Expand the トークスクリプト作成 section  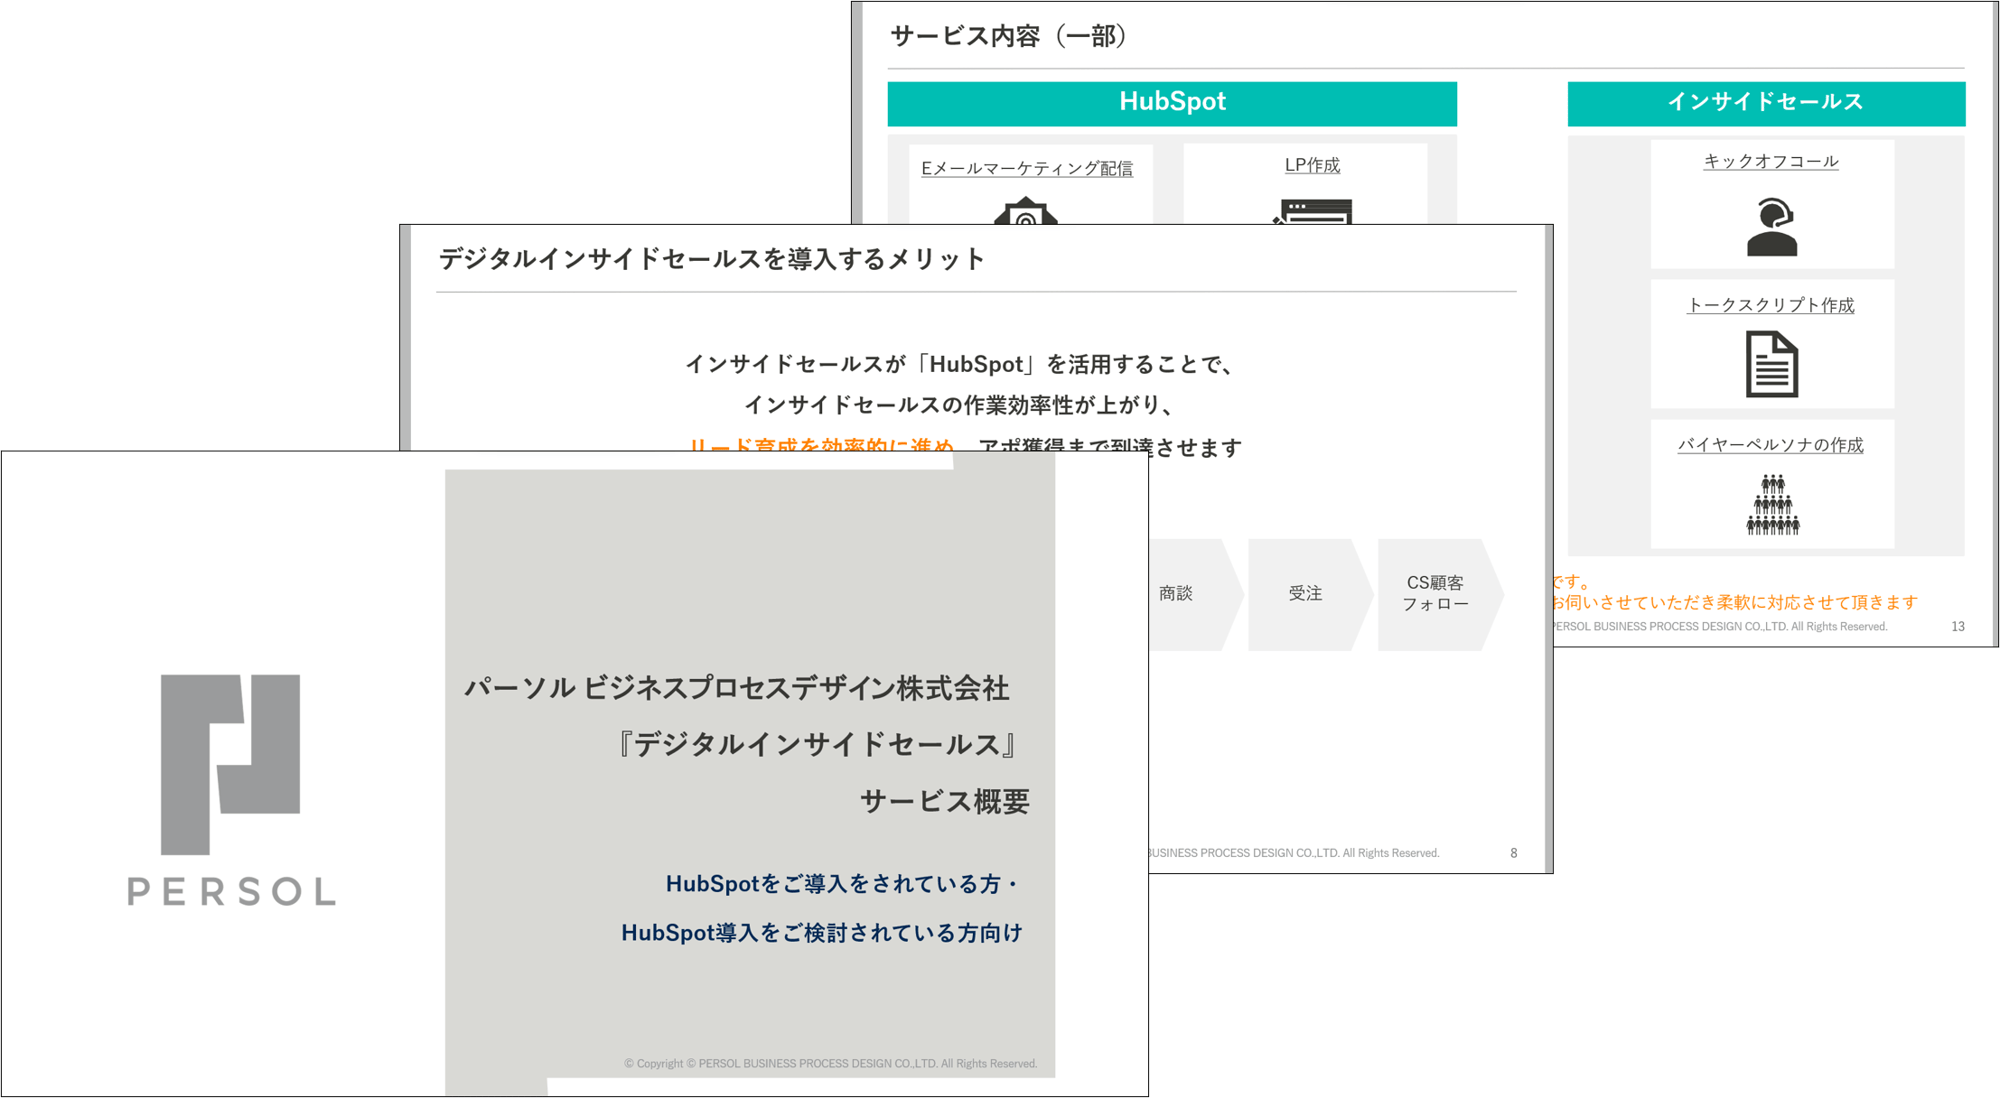pyautogui.click(x=1771, y=306)
